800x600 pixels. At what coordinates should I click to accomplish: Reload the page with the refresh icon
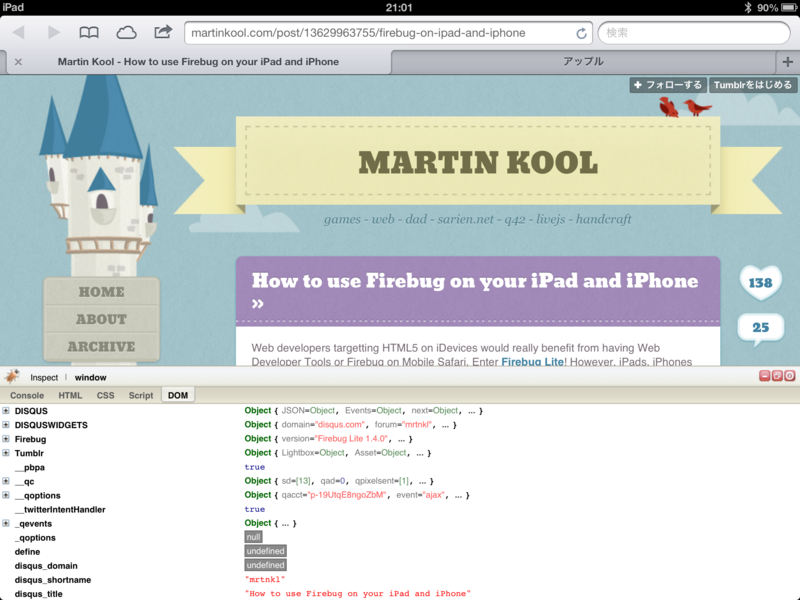click(x=581, y=33)
